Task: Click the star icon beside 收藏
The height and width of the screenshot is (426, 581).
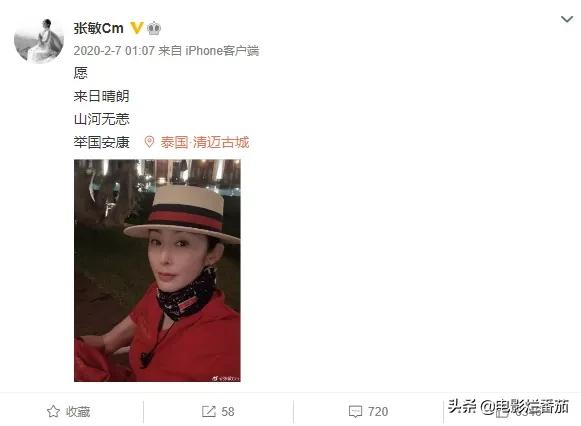Action: tap(53, 412)
